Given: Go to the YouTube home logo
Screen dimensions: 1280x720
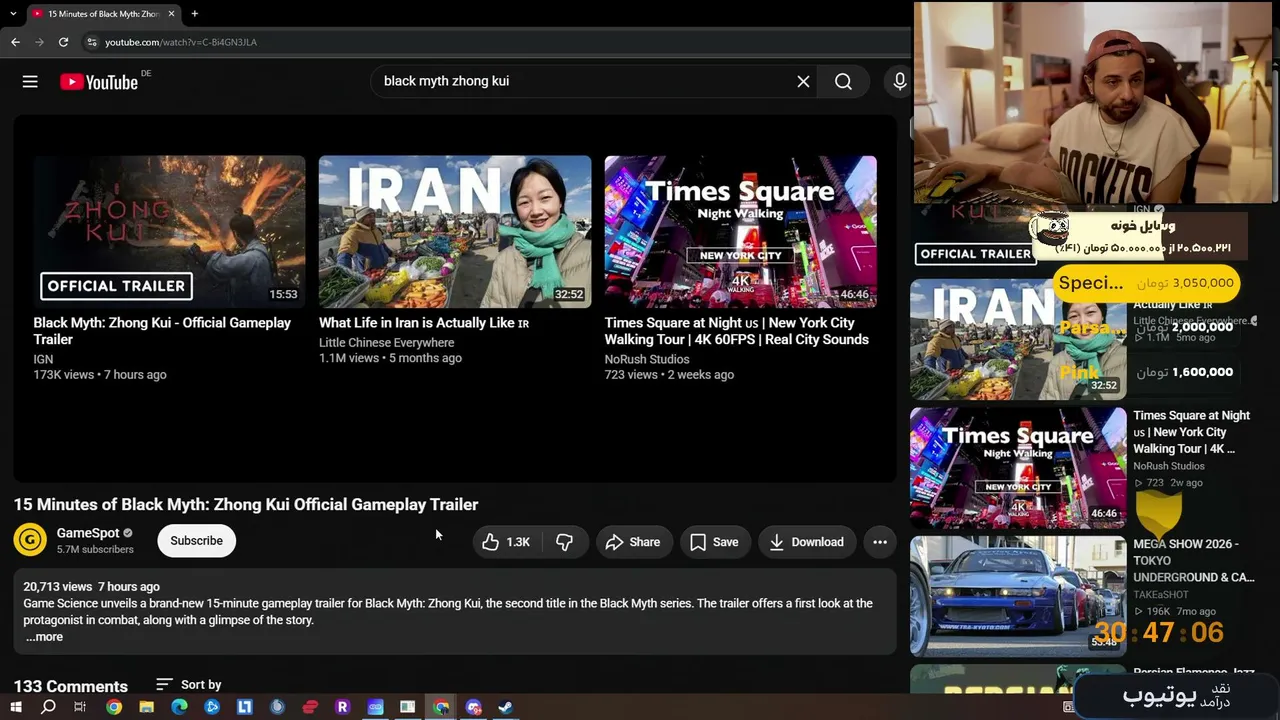Looking at the screenshot, I should [99, 82].
